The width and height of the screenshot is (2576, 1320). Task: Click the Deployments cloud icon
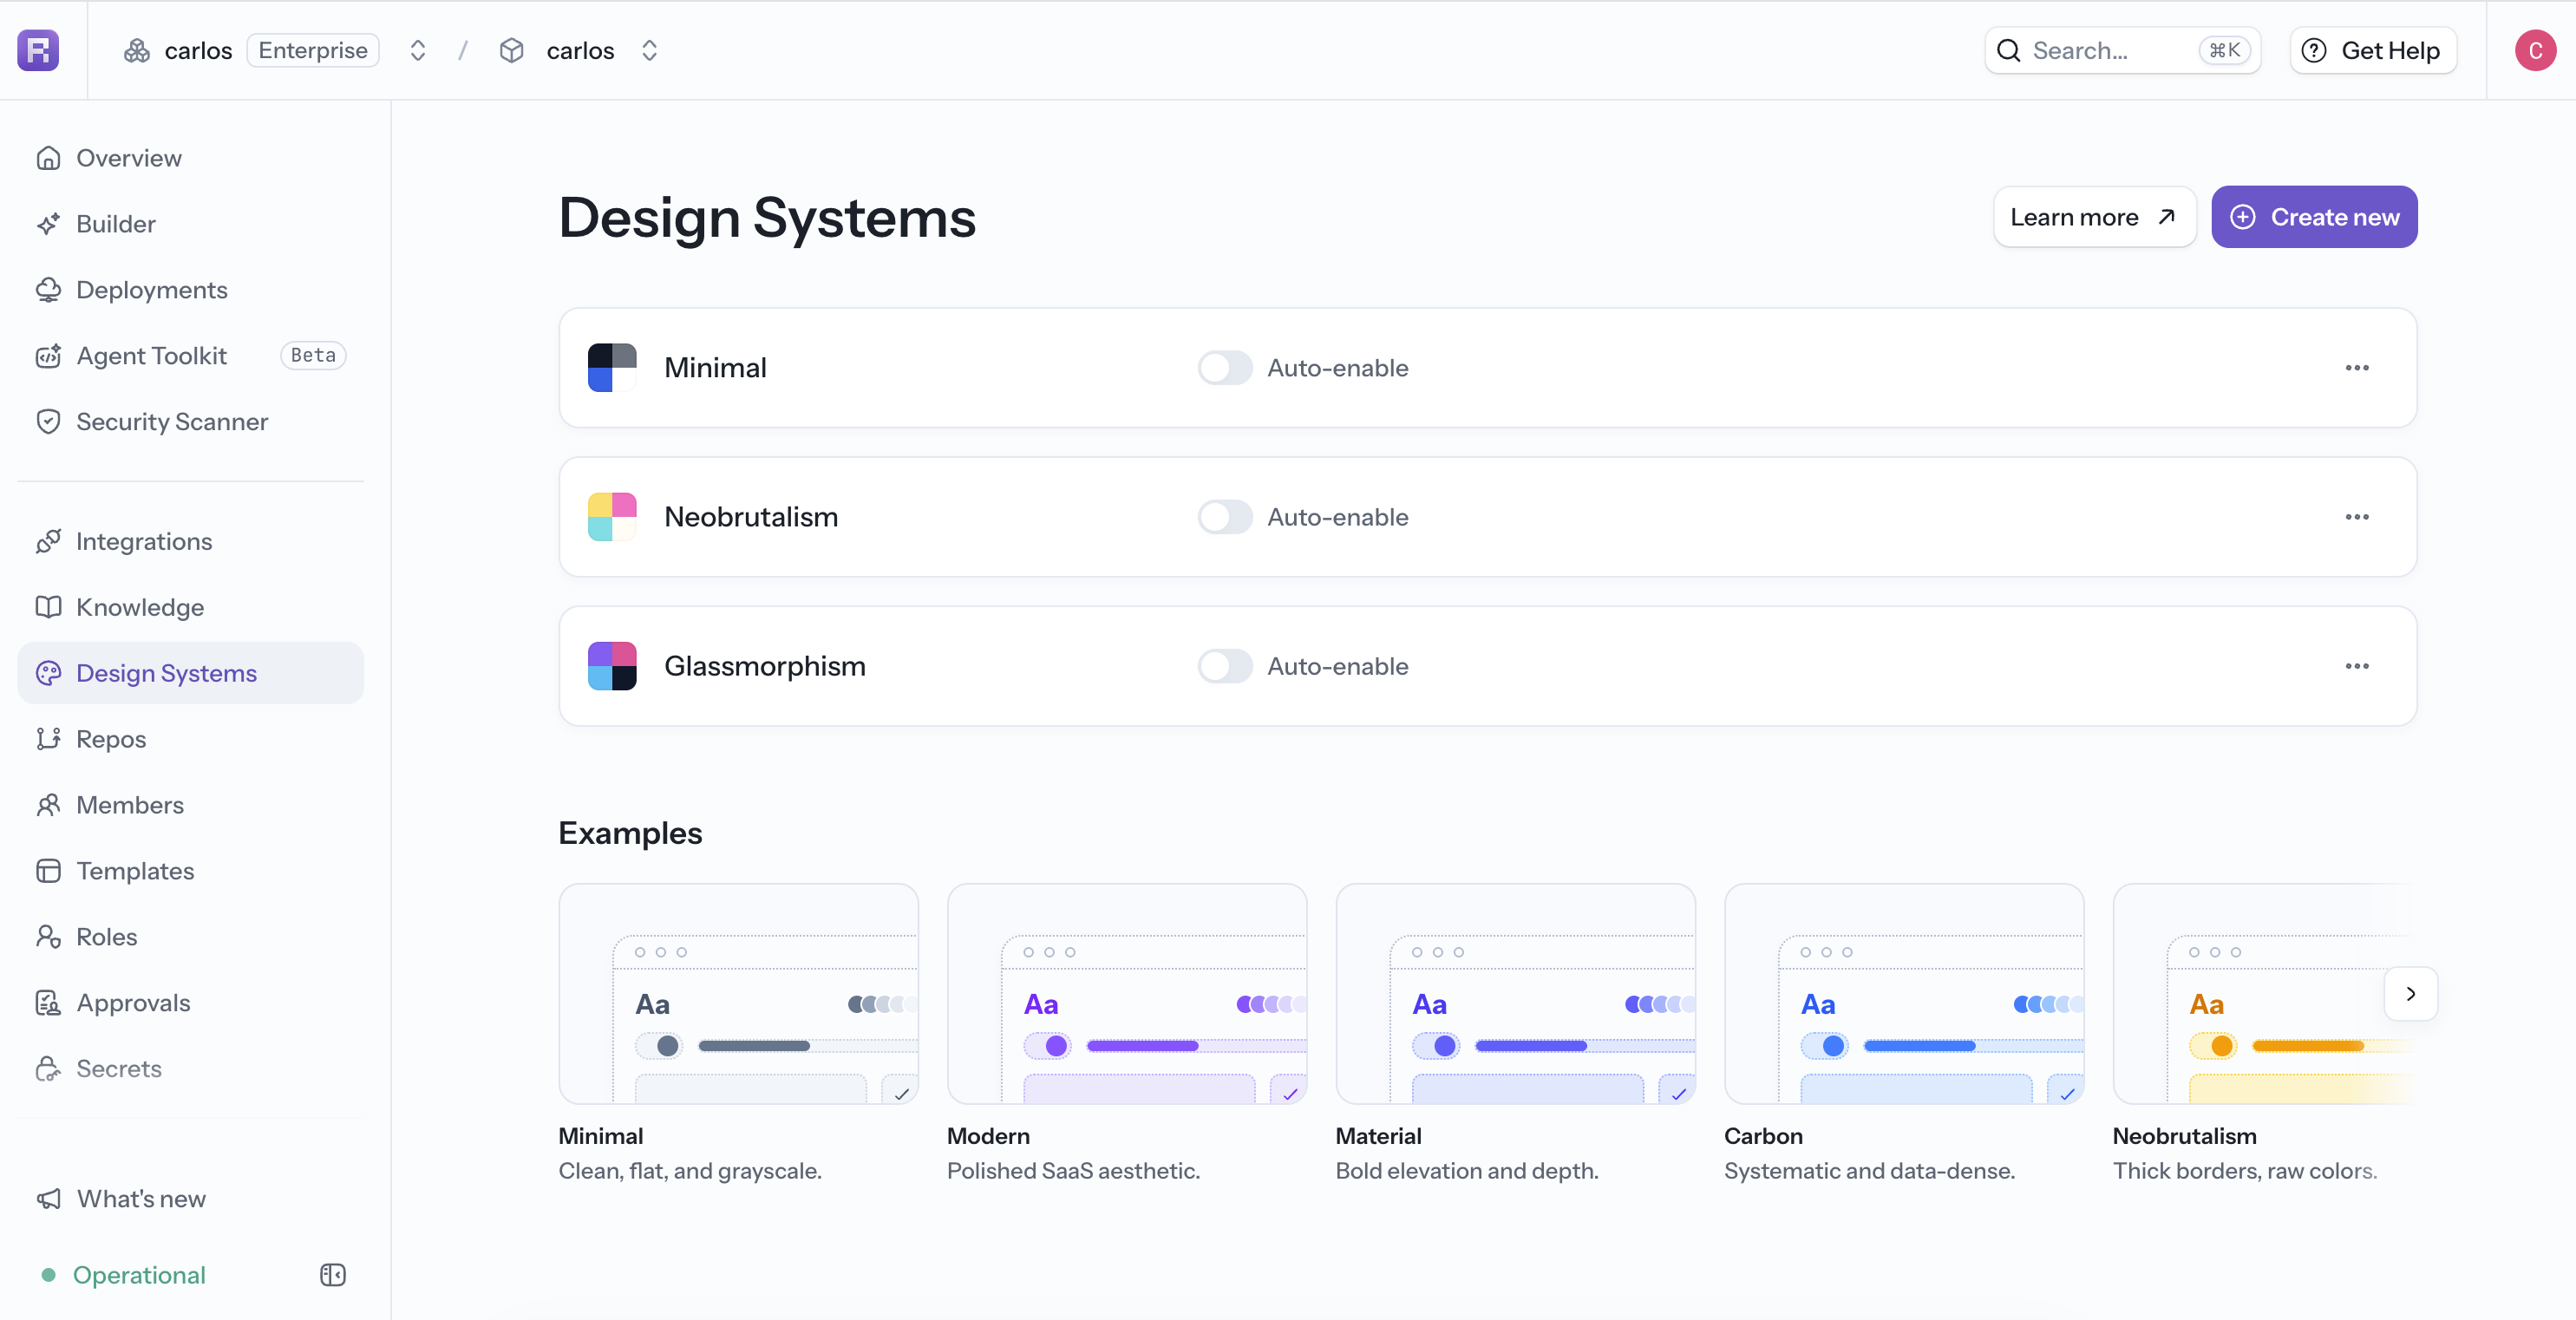click(x=48, y=290)
